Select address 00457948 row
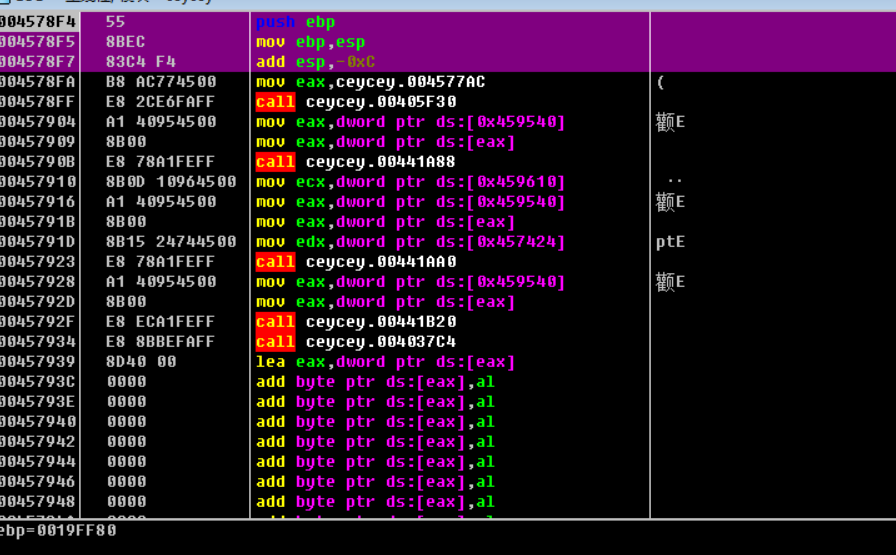The image size is (896, 555). click(x=36, y=502)
